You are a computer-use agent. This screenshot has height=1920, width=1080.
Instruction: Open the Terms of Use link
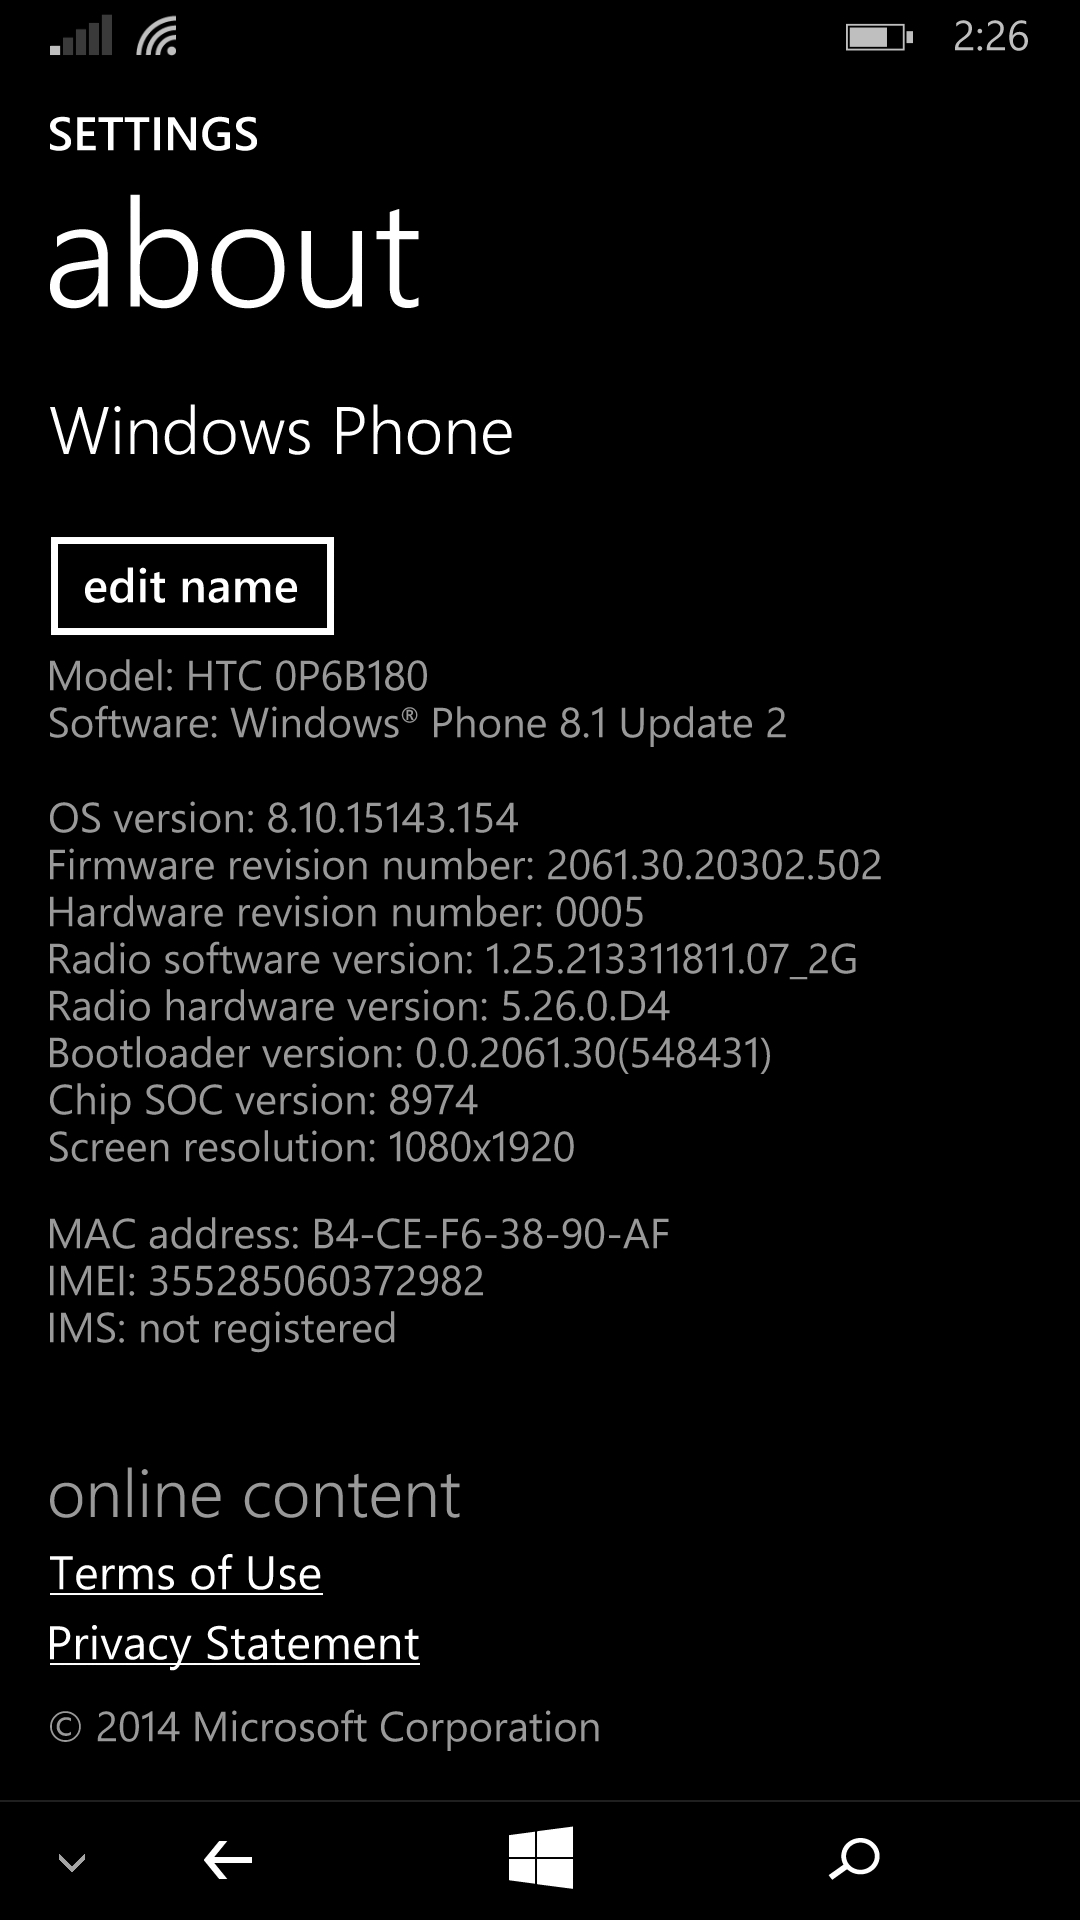pos(186,1573)
